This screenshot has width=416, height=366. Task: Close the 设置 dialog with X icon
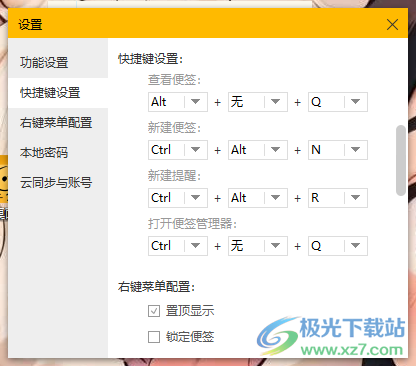tap(392, 24)
